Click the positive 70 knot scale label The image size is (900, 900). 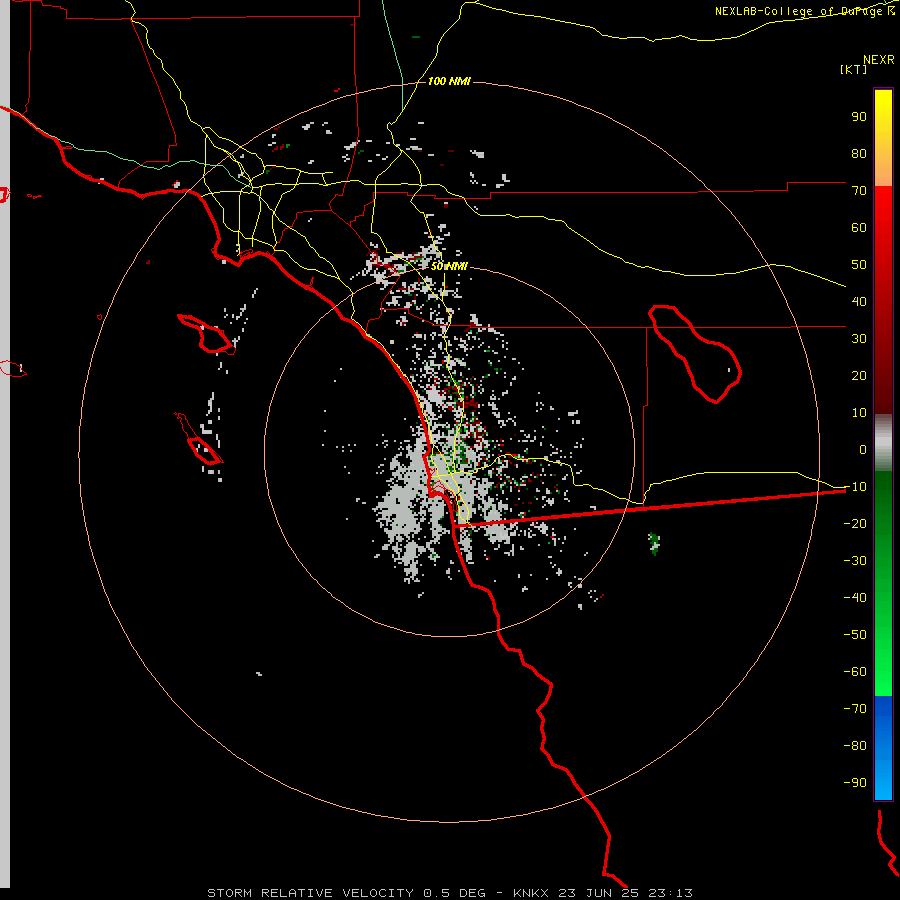point(859,191)
